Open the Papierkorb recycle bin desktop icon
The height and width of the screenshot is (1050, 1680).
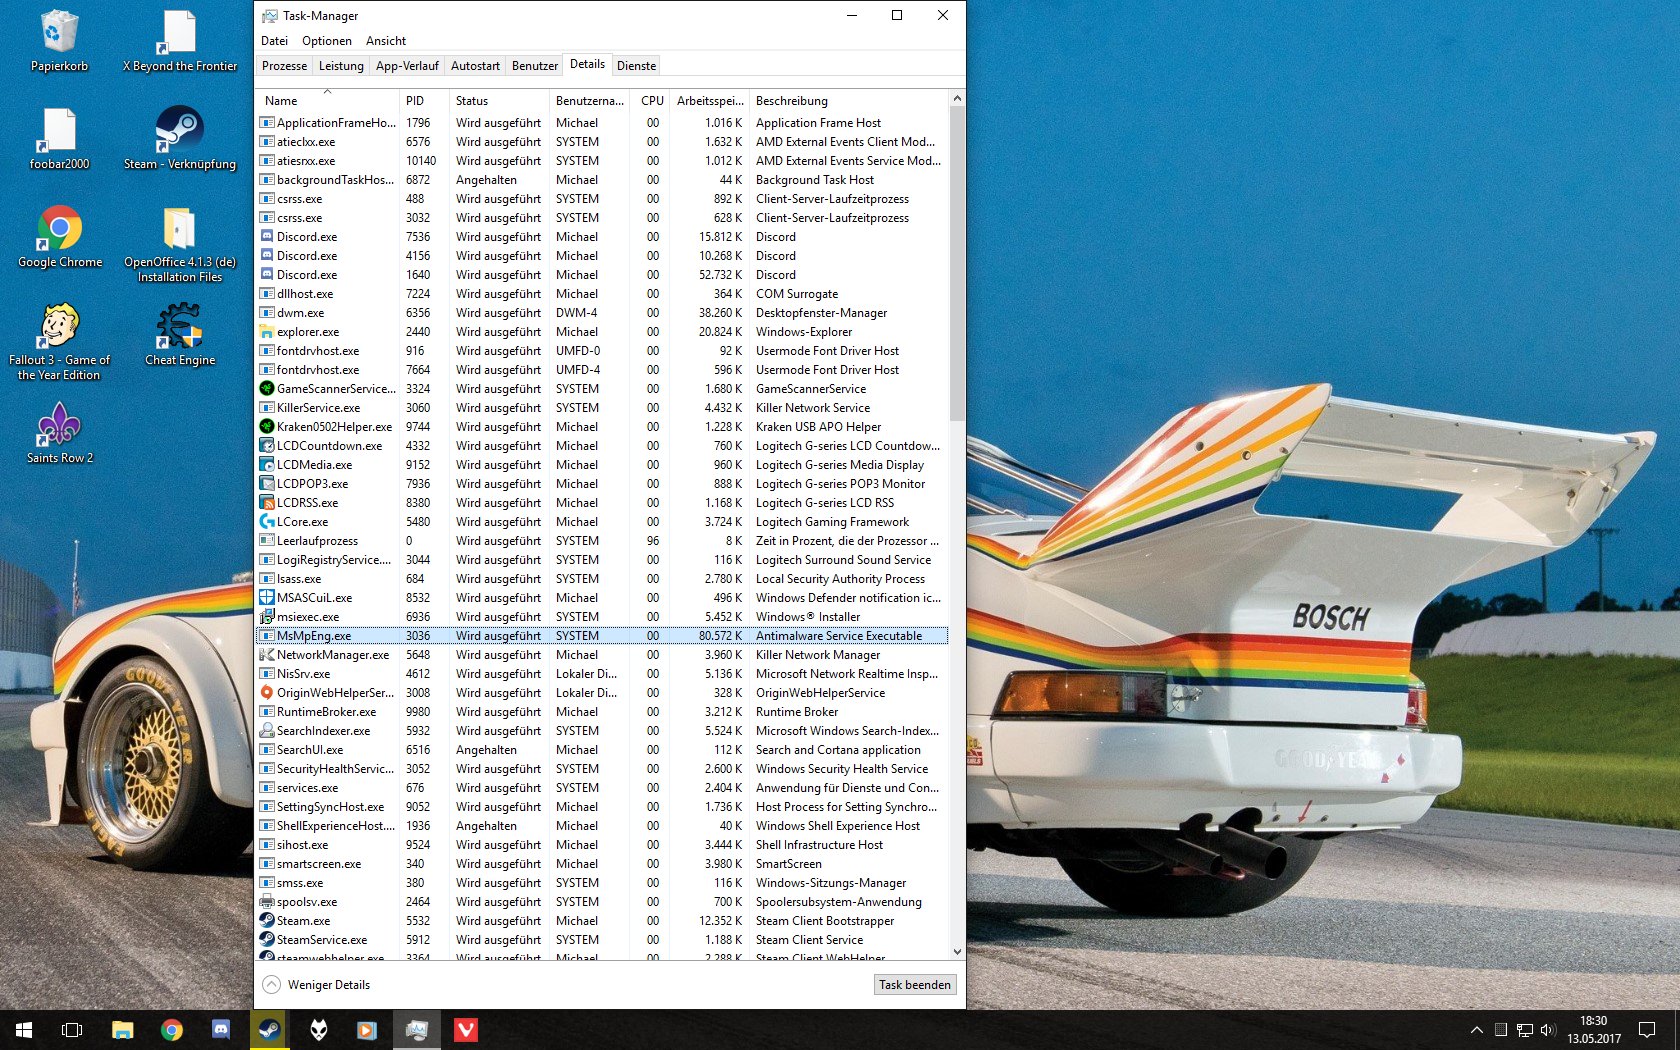[x=59, y=40]
